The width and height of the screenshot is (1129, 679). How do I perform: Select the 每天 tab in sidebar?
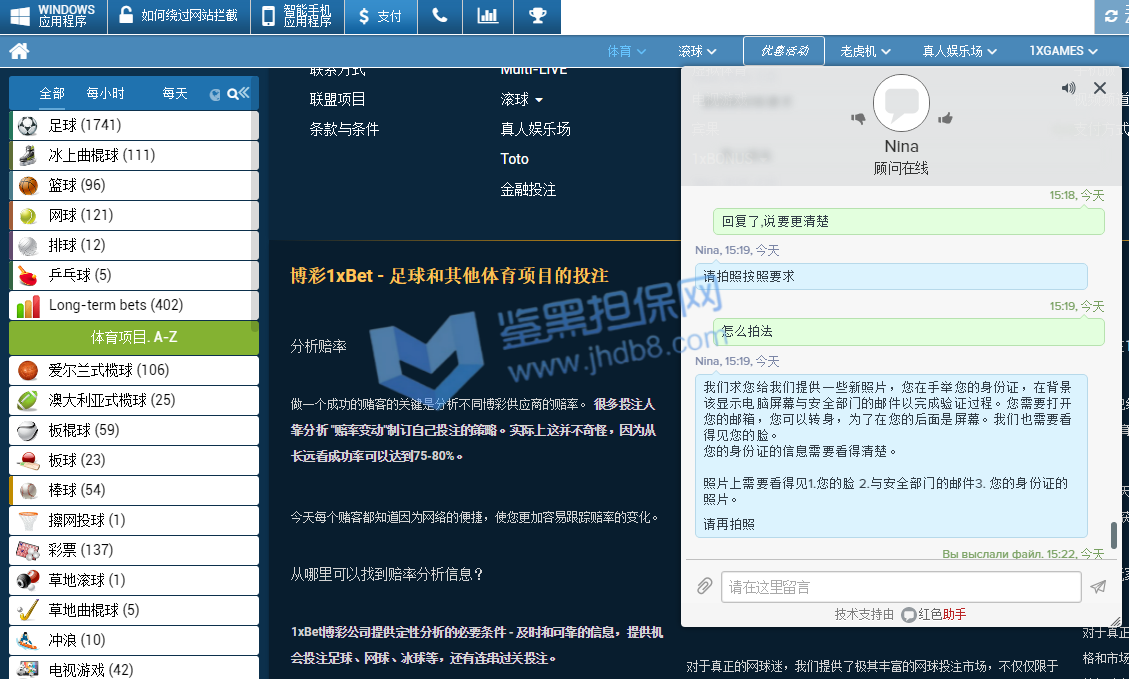click(175, 93)
